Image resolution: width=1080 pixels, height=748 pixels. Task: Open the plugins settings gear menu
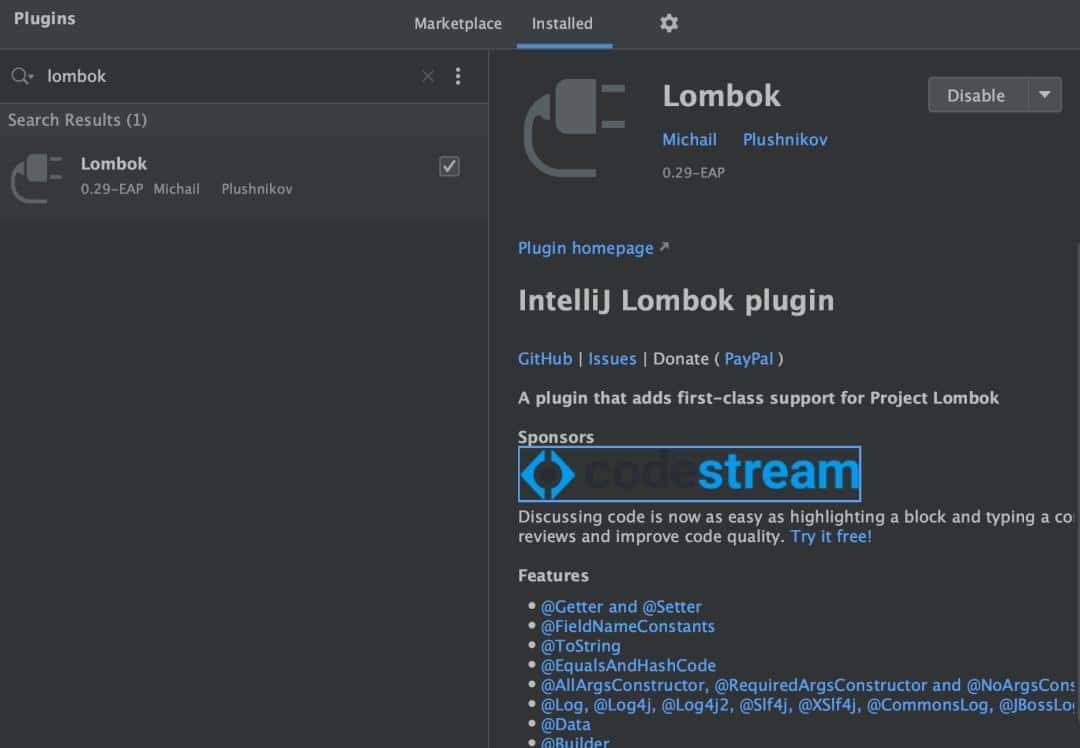(669, 23)
